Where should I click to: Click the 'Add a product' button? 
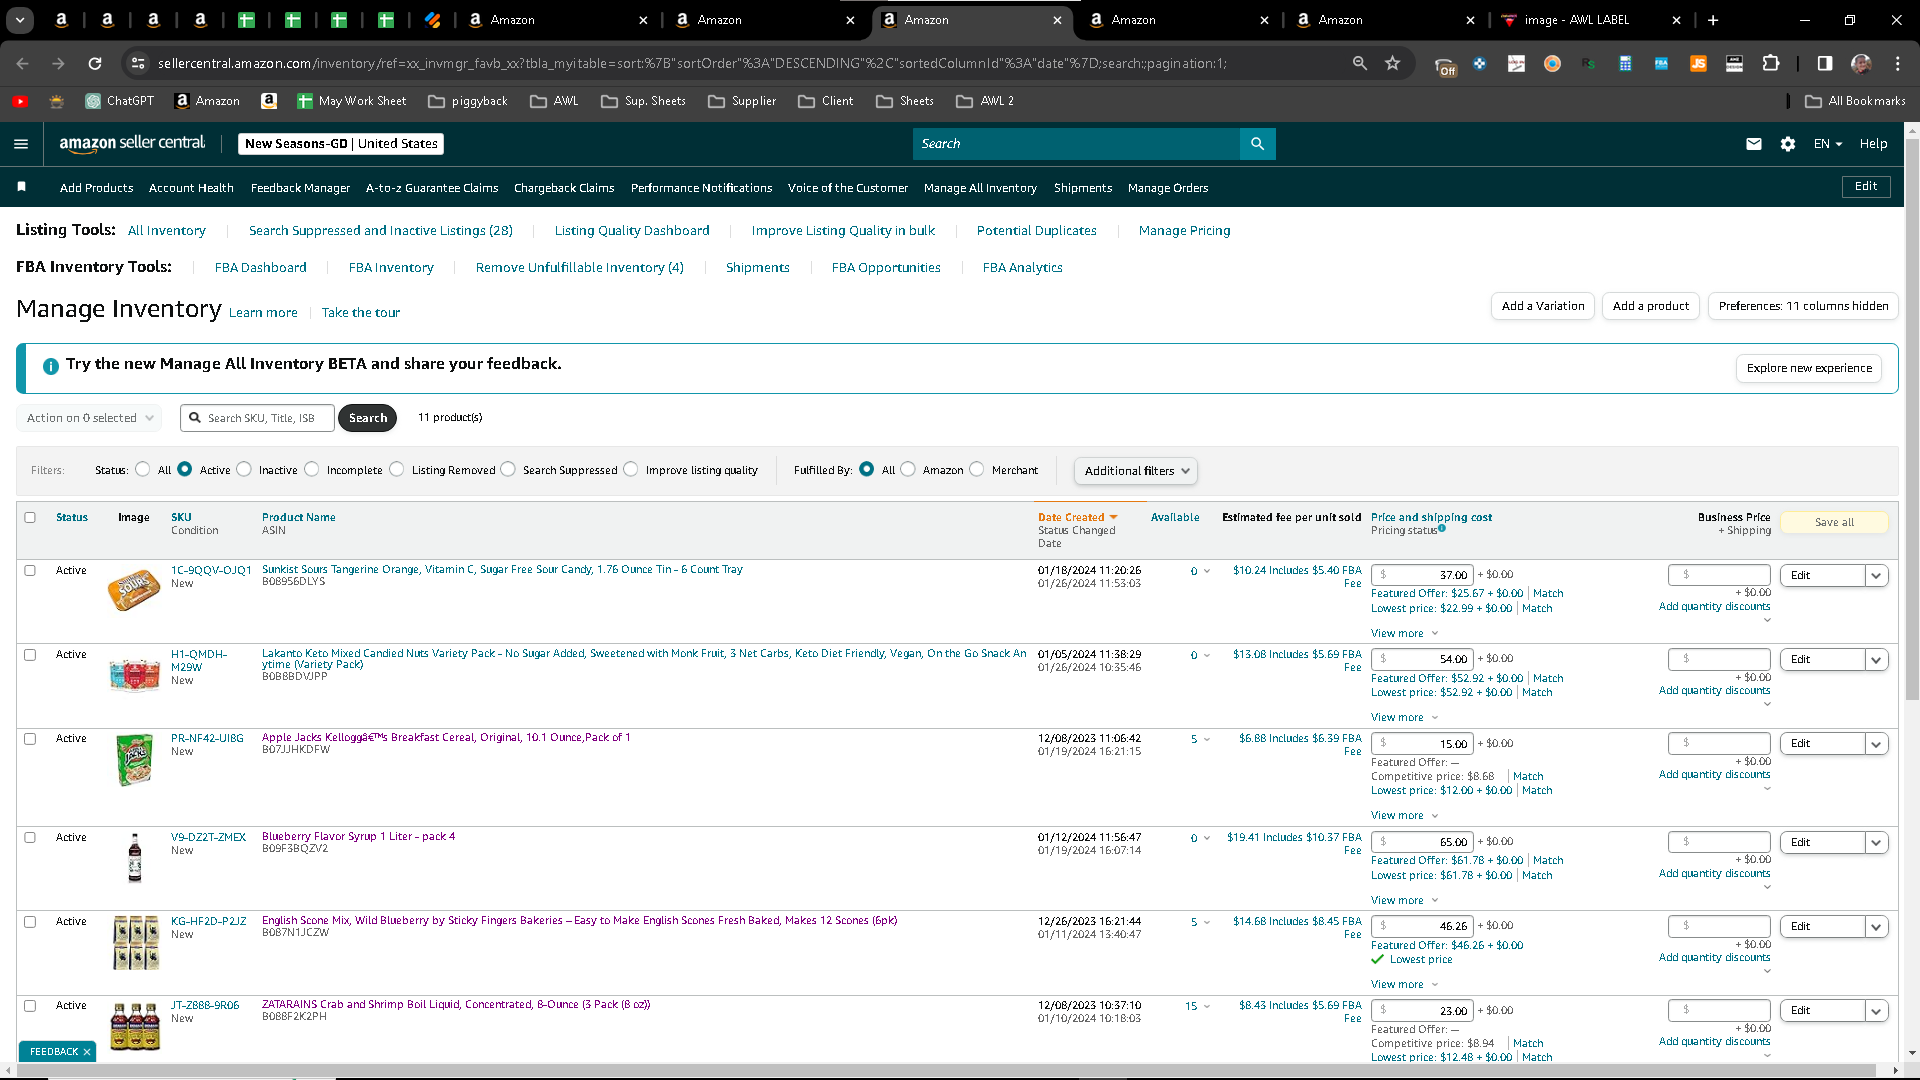pos(1651,306)
